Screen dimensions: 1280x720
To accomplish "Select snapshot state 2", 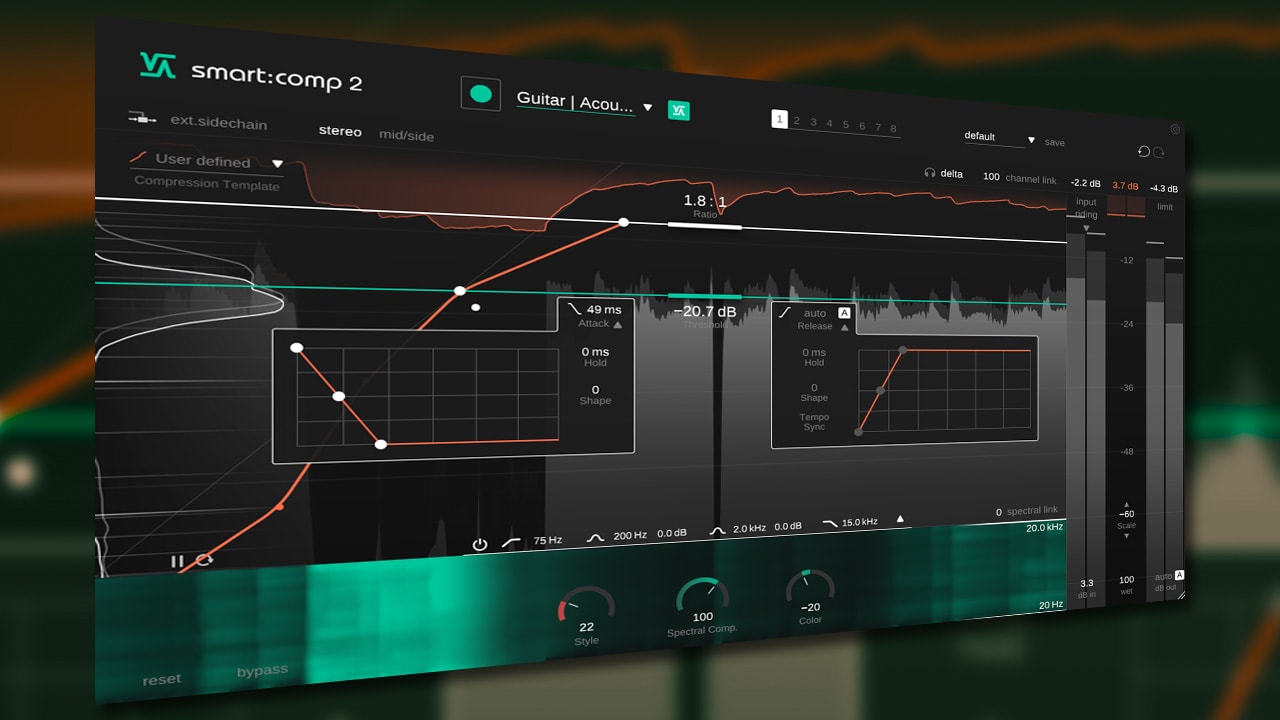I will point(797,120).
